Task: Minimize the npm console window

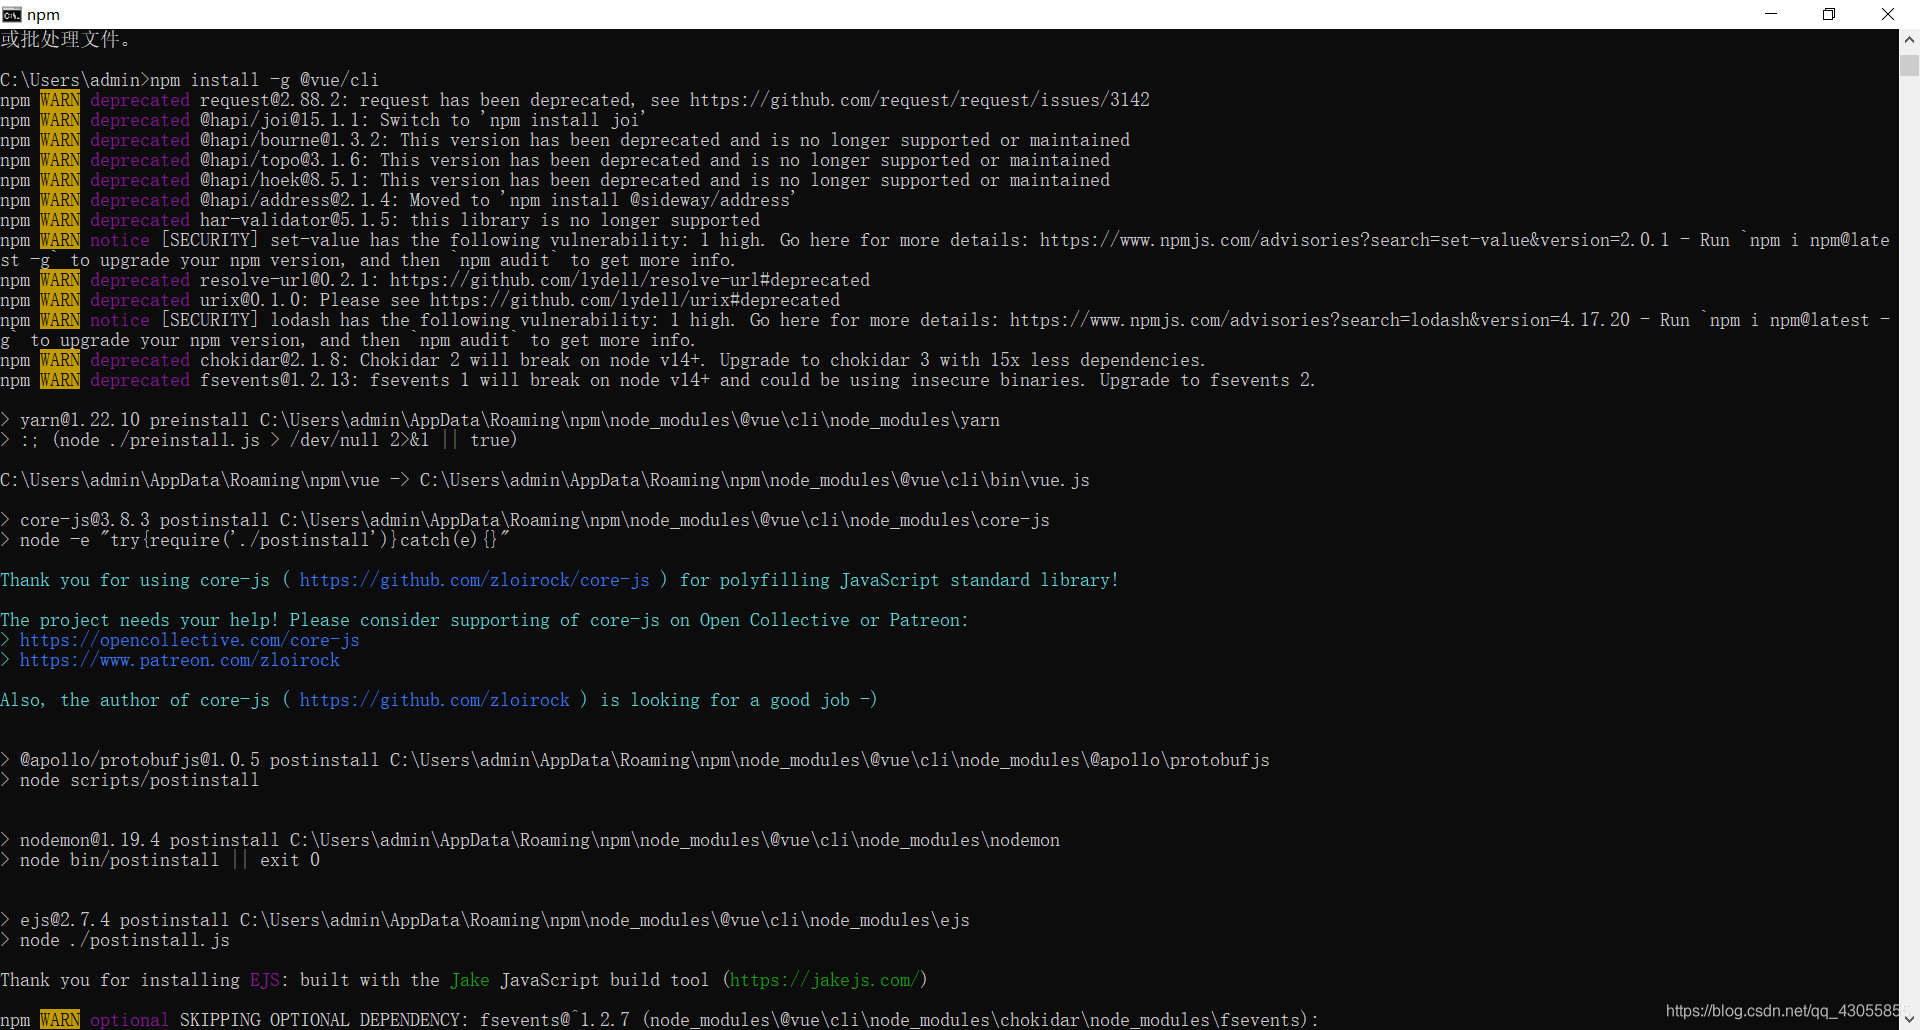Action: click(x=1771, y=14)
